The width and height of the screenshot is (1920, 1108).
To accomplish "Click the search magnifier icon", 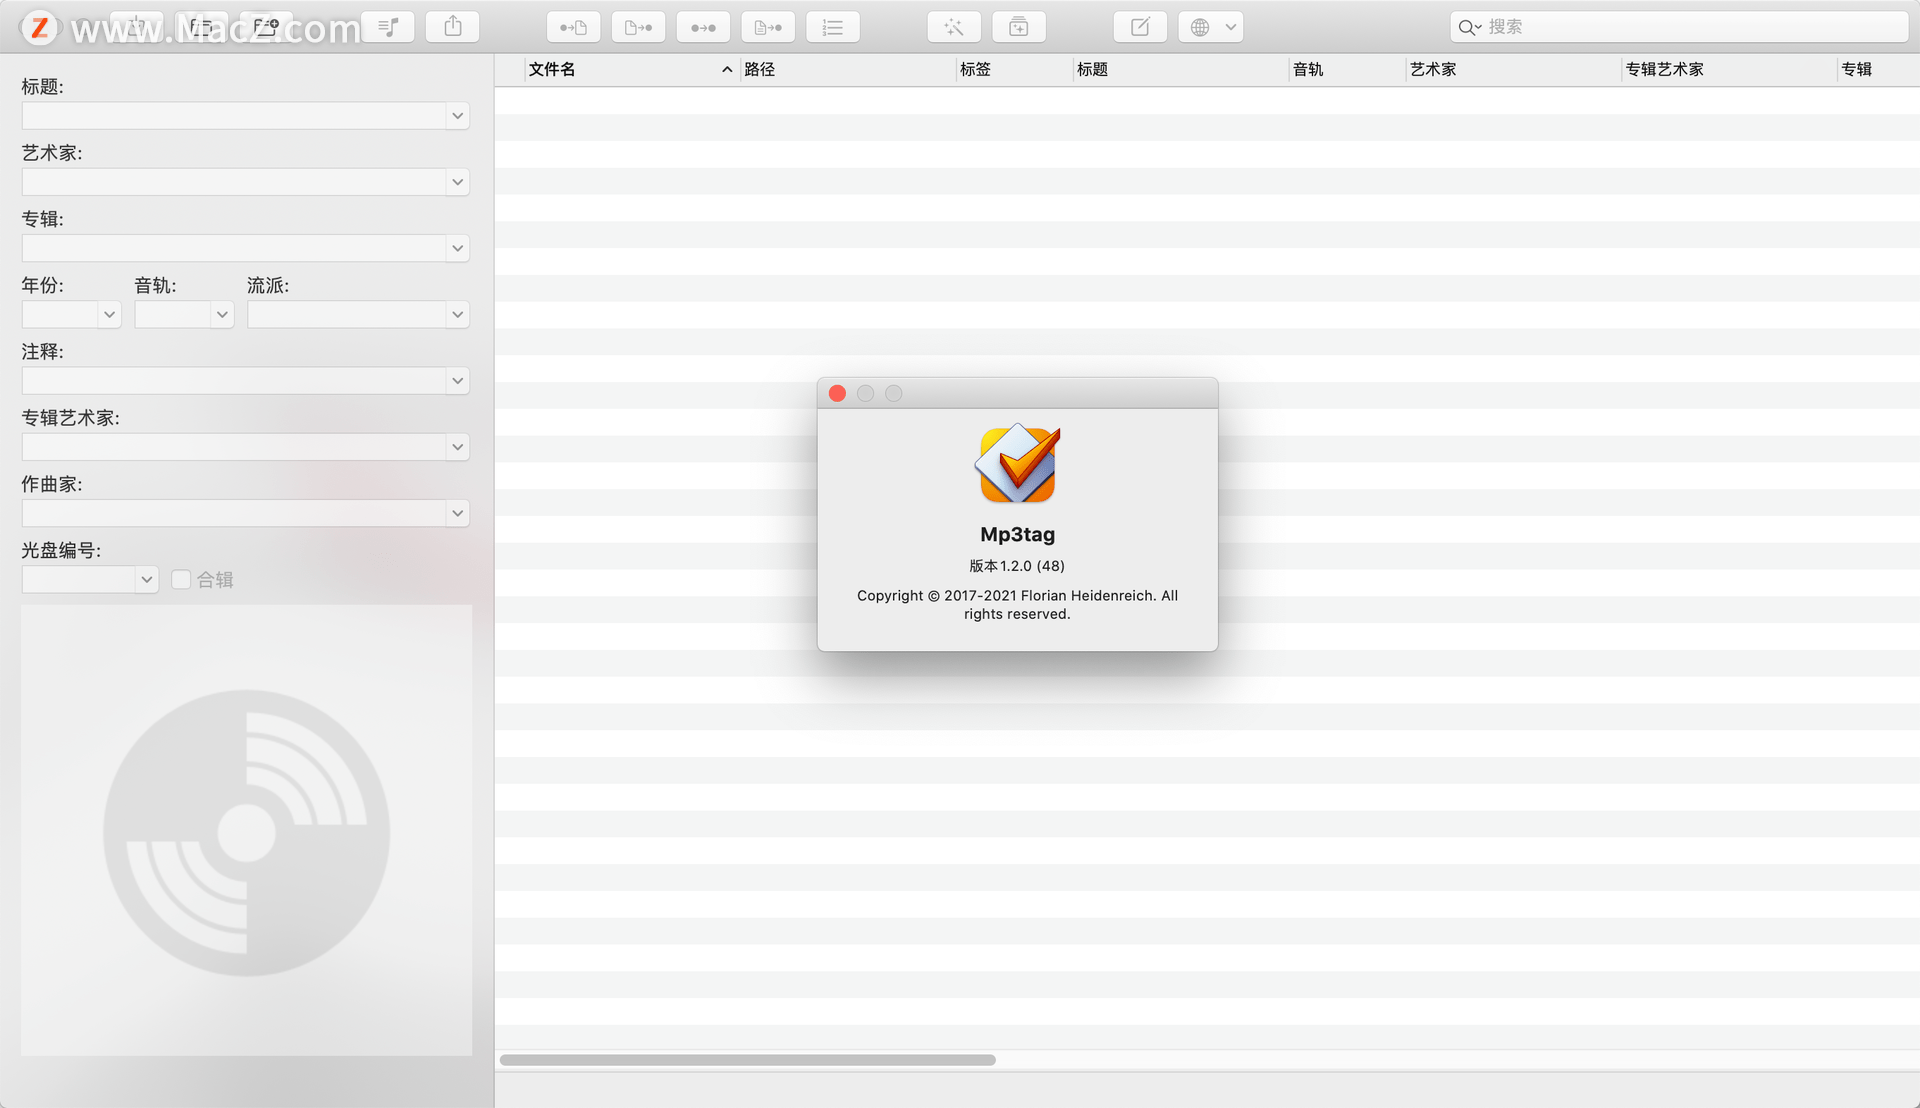I will coord(1468,27).
